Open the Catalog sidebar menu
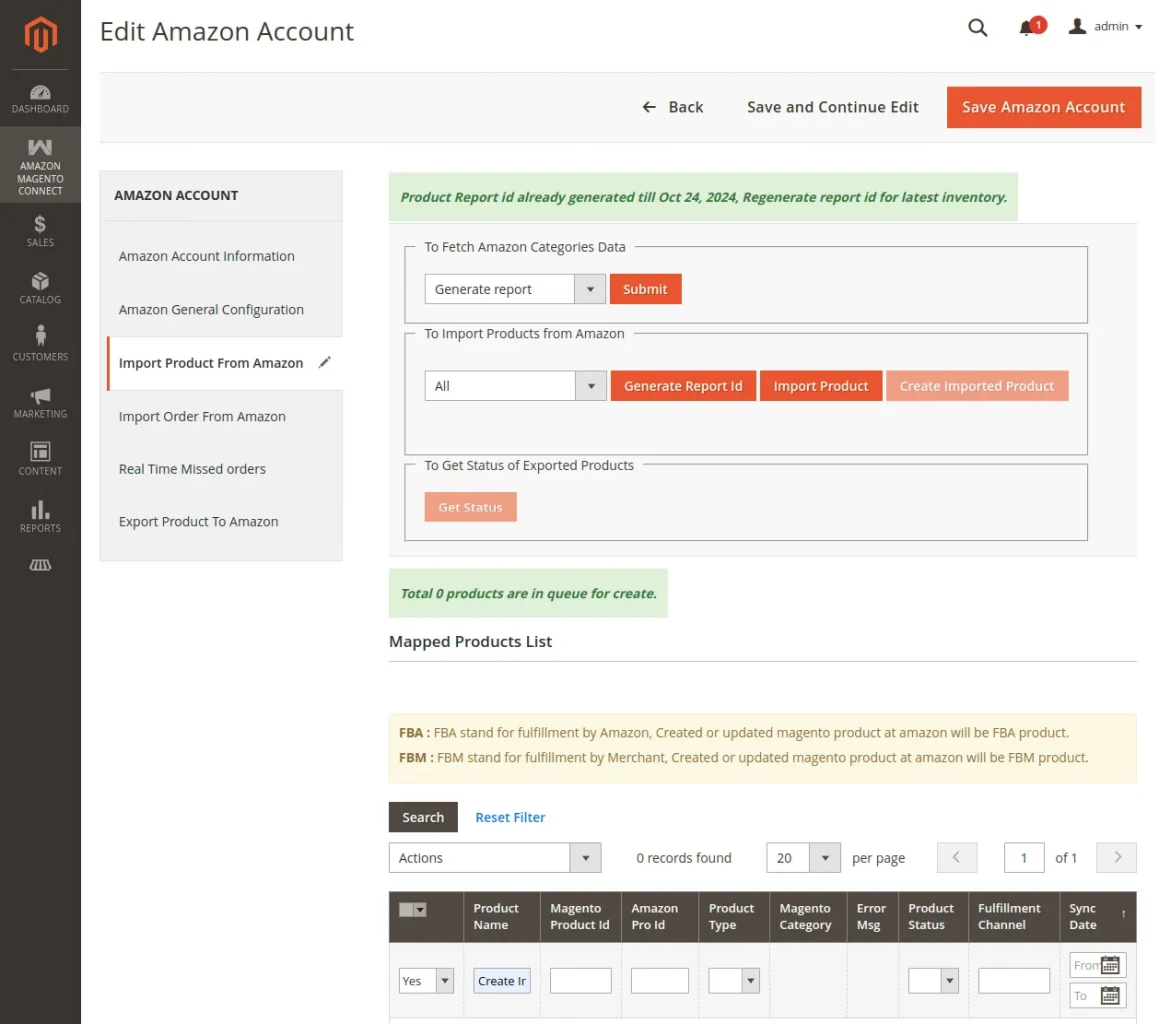 pos(40,288)
